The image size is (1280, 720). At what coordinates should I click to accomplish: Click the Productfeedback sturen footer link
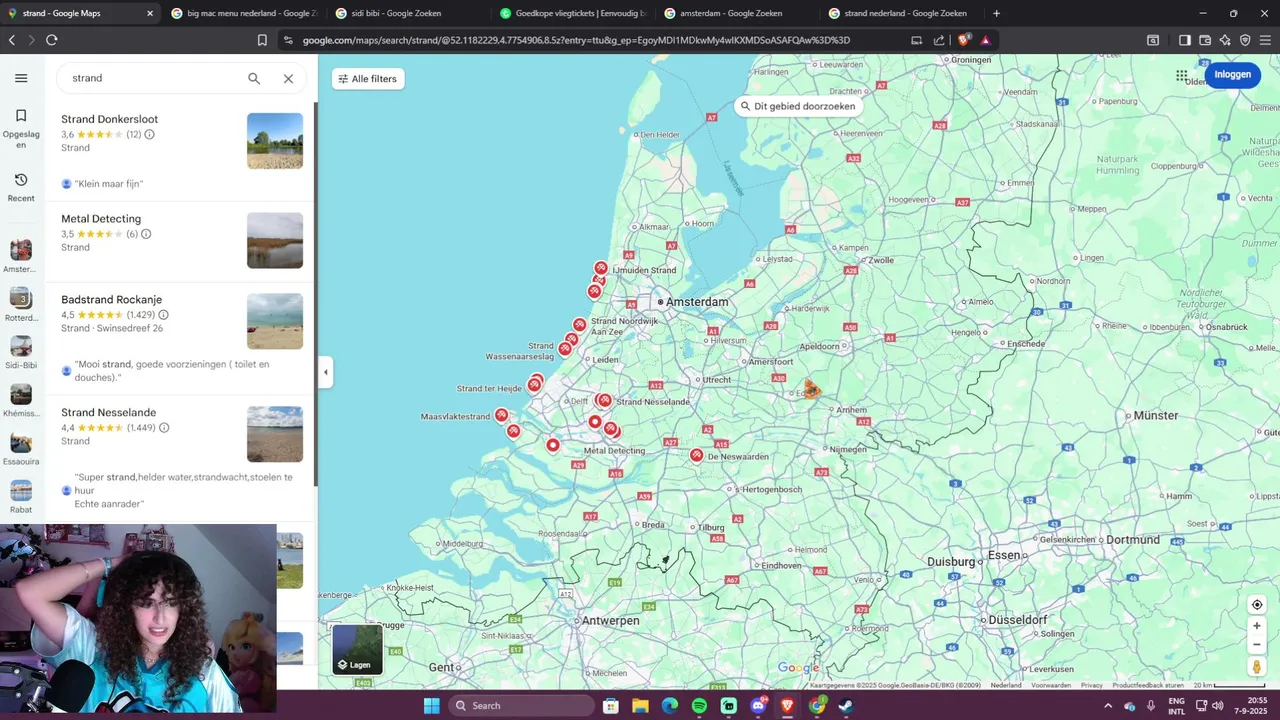tap(1148, 685)
